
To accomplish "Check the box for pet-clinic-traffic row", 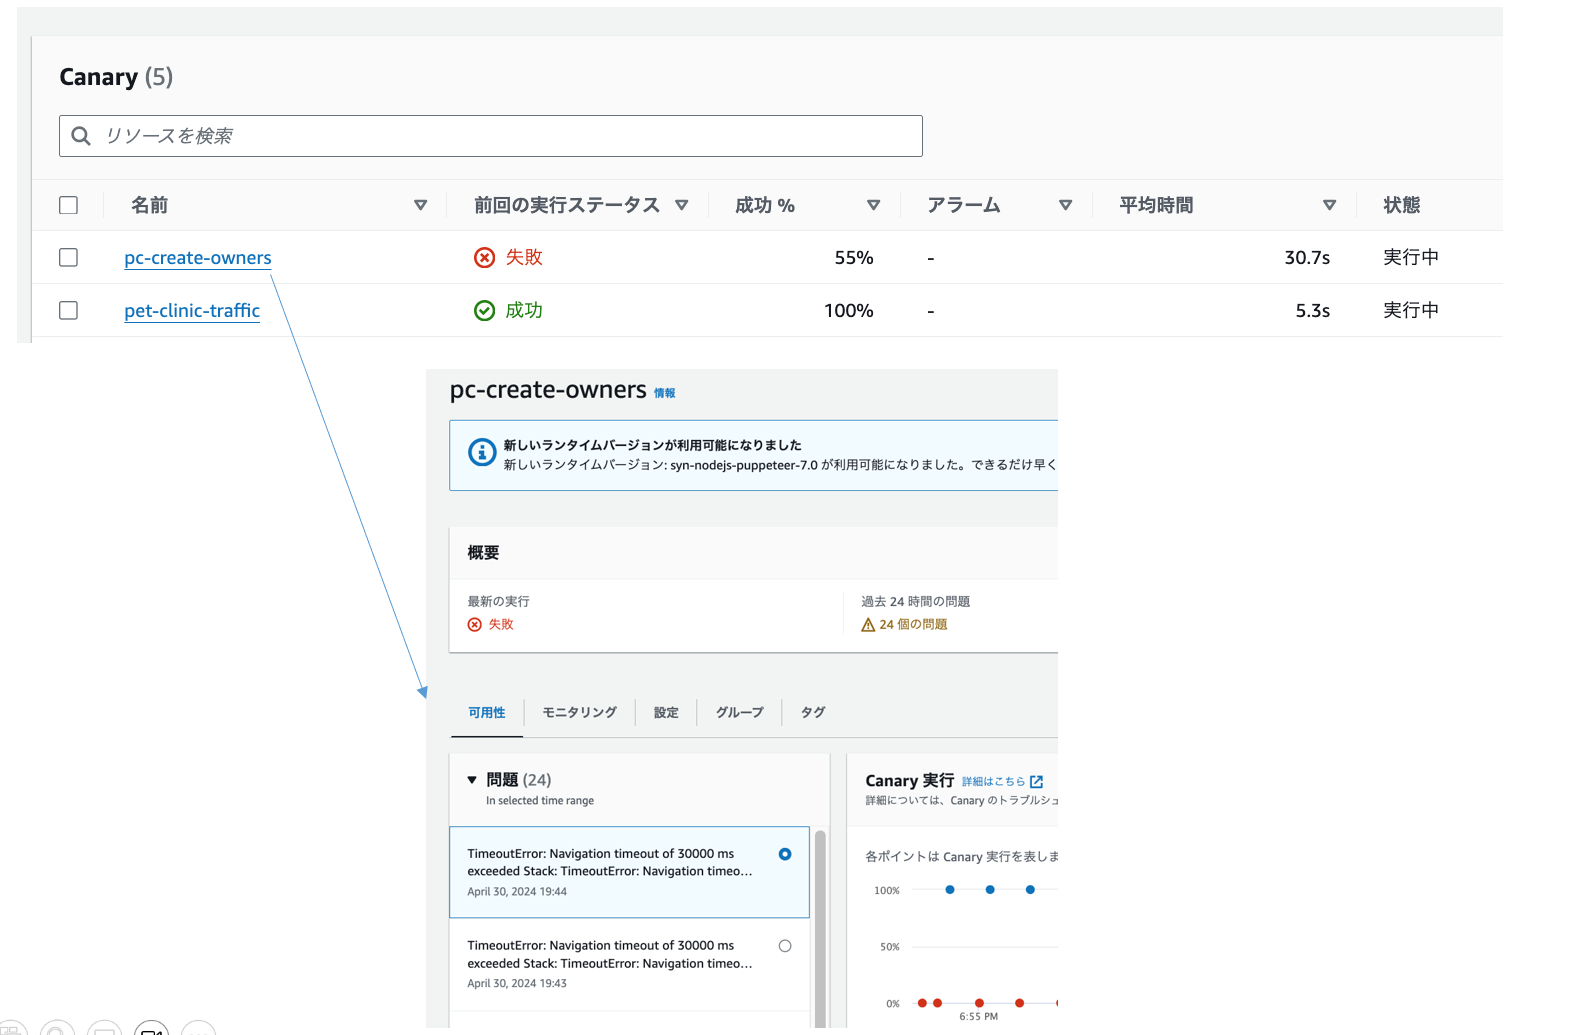I will coord(68,310).
